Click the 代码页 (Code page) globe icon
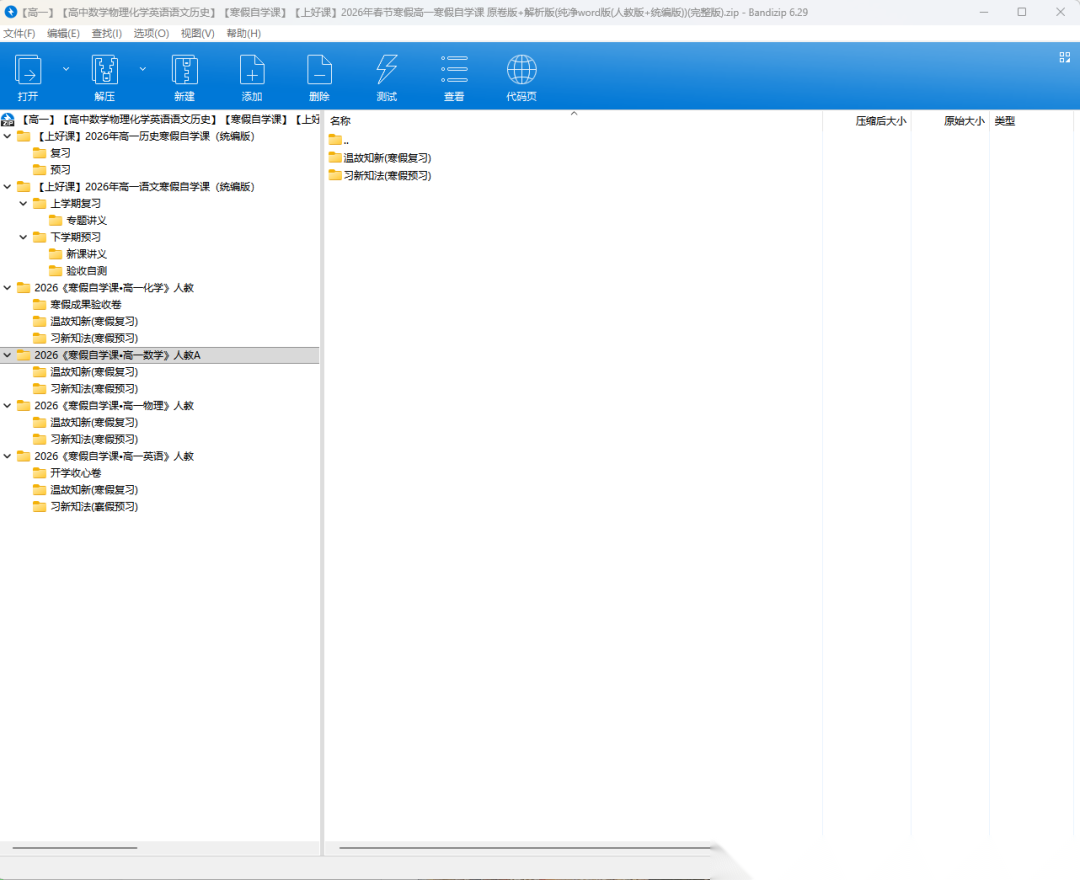Viewport: 1080px width, 880px height. click(x=521, y=71)
